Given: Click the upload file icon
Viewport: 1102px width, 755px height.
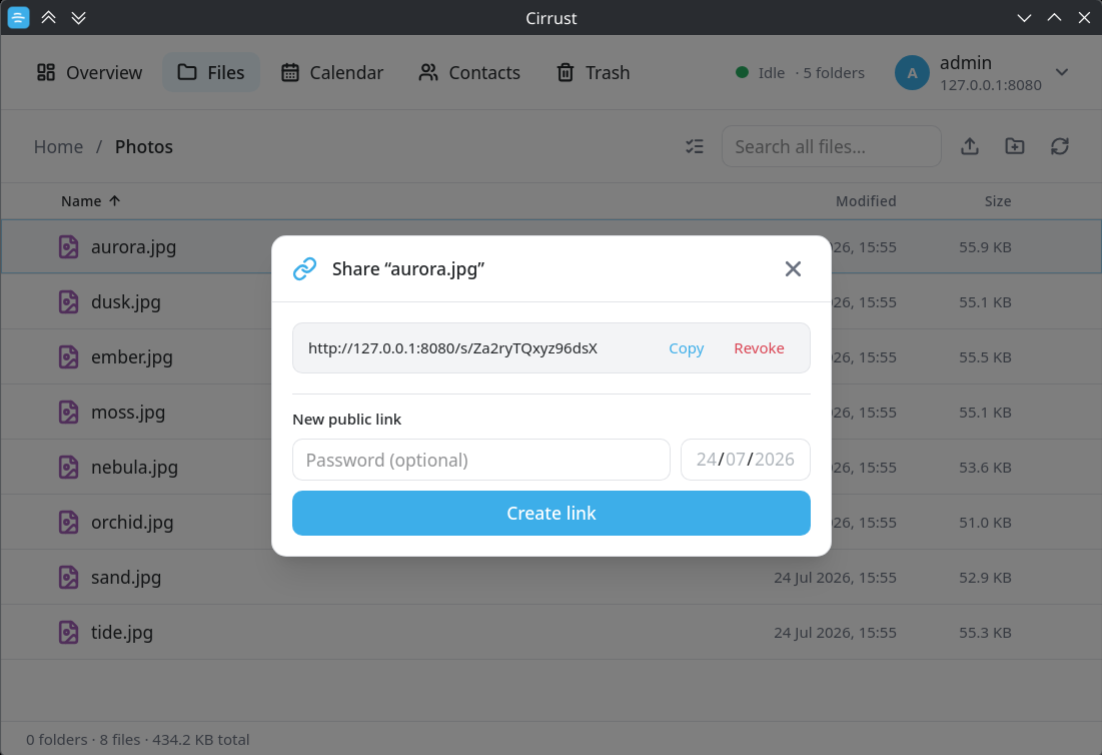Looking at the screenshot, I should coord(970,146).
